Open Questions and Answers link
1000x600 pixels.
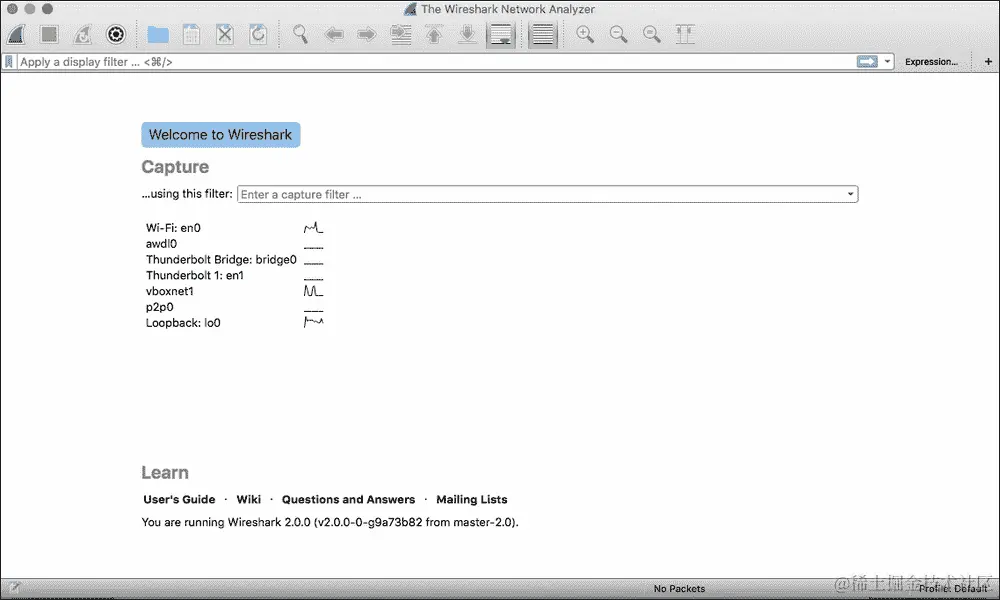tap(348, 499)
